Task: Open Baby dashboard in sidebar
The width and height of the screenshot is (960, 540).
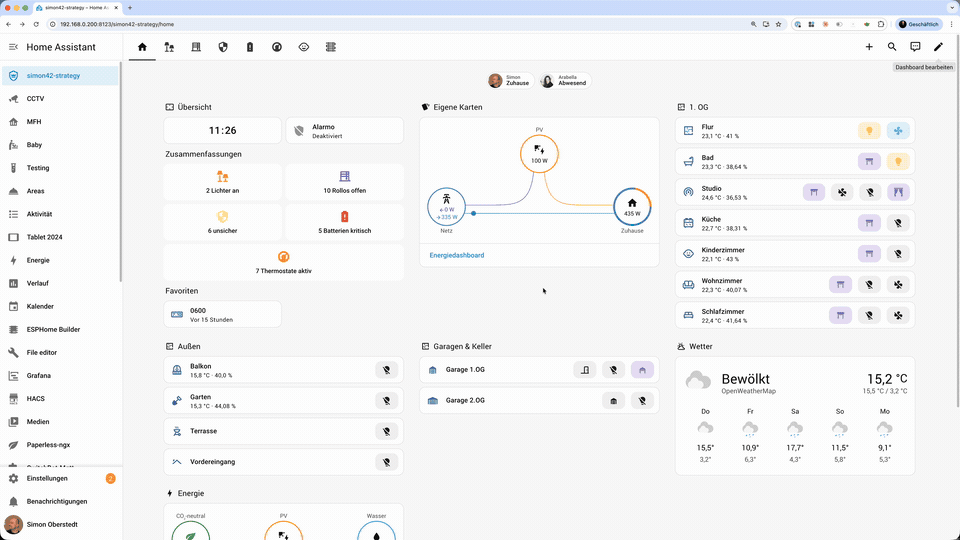Action: click(60, 145)
